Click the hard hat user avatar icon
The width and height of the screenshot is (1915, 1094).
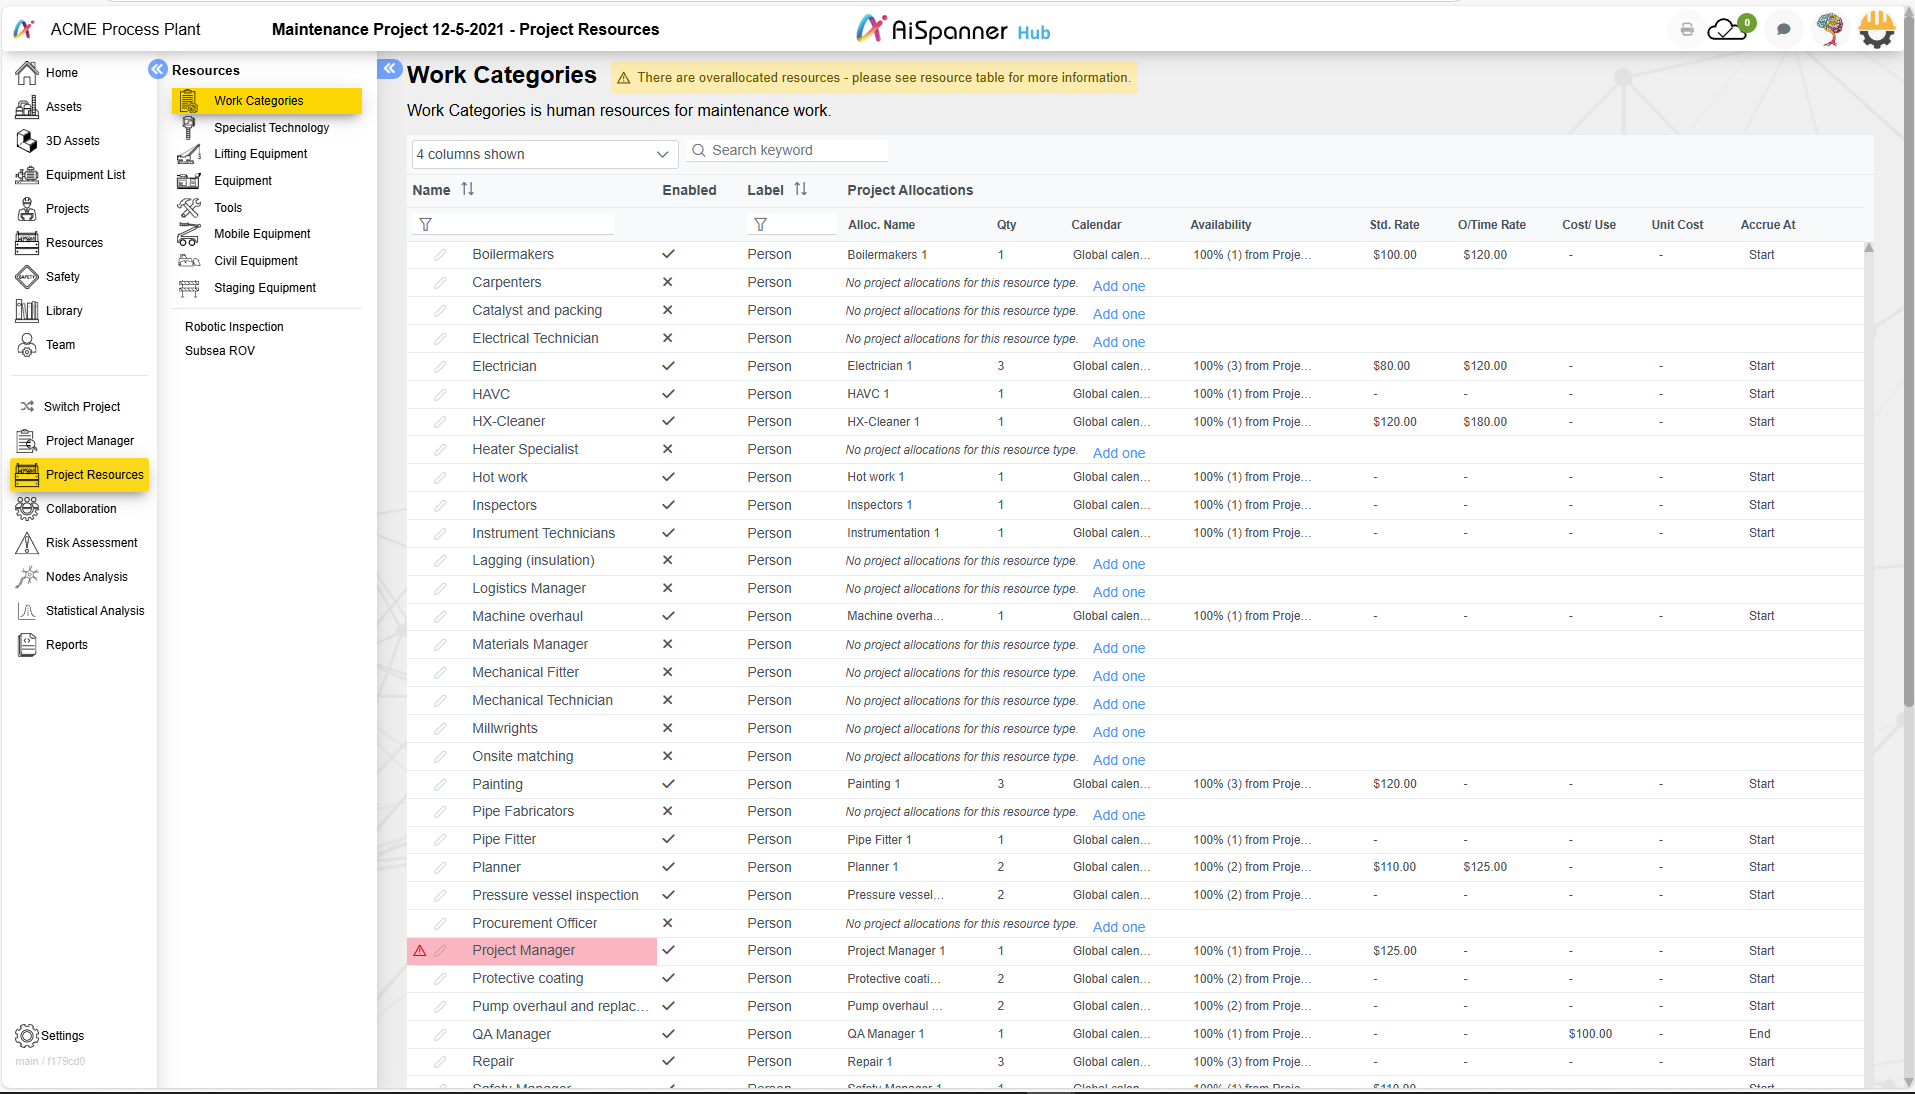1876,29
